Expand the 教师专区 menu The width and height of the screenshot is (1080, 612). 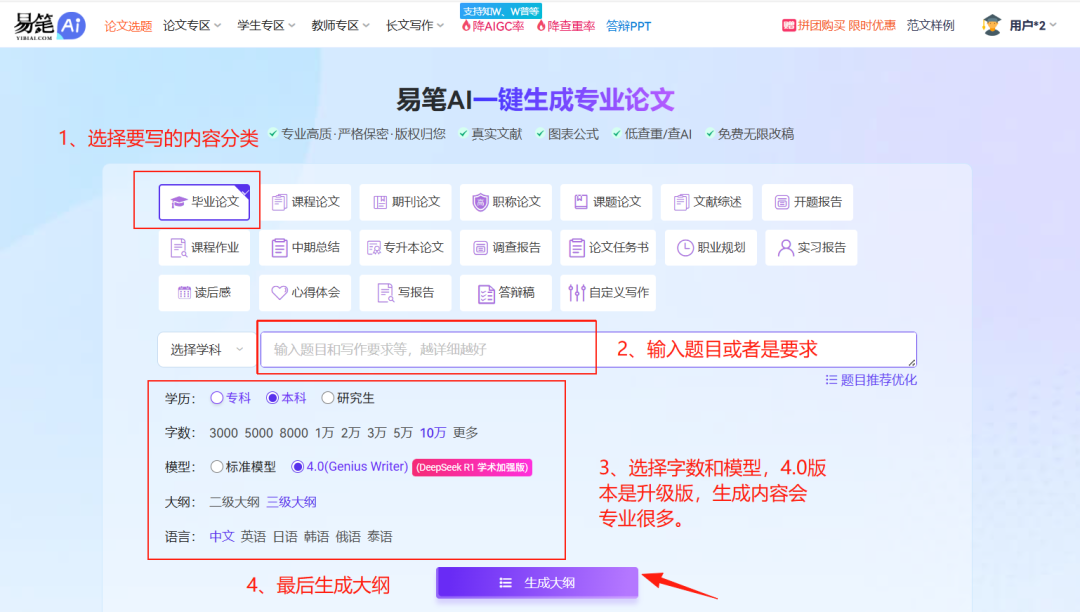pyautogui.click(x=341, y=25)
